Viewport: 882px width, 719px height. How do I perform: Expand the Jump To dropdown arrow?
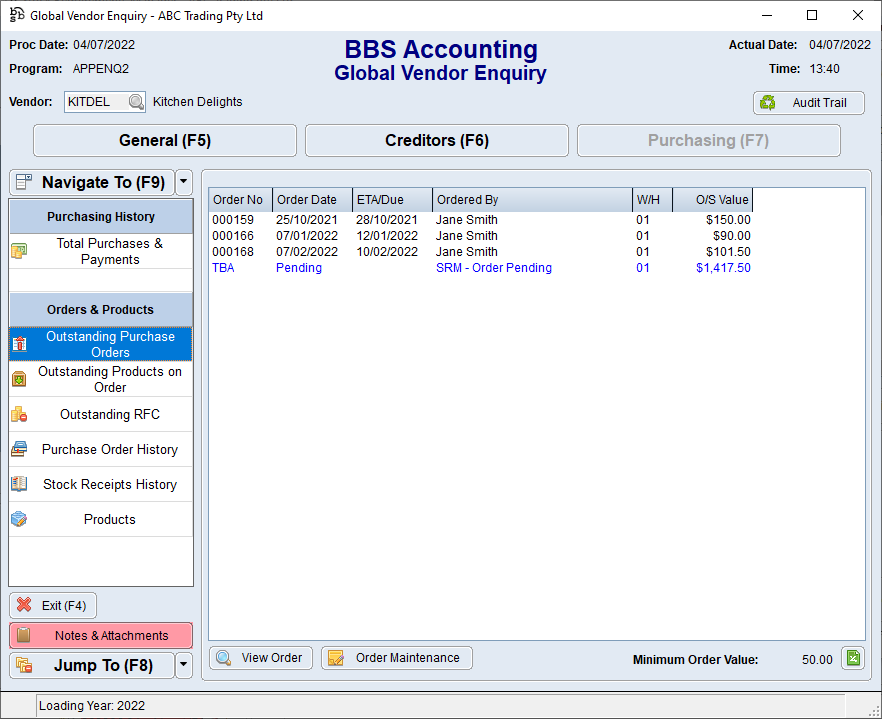[183, 665]
